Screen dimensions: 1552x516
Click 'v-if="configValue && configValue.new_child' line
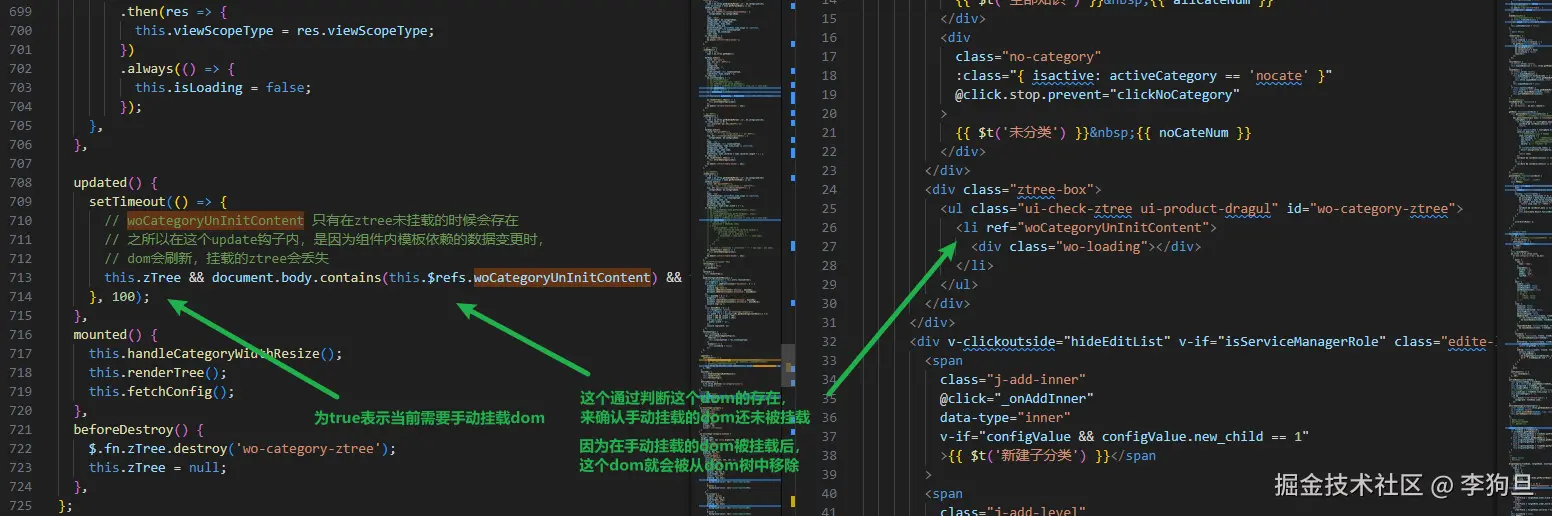click(x=1124, y=436)
